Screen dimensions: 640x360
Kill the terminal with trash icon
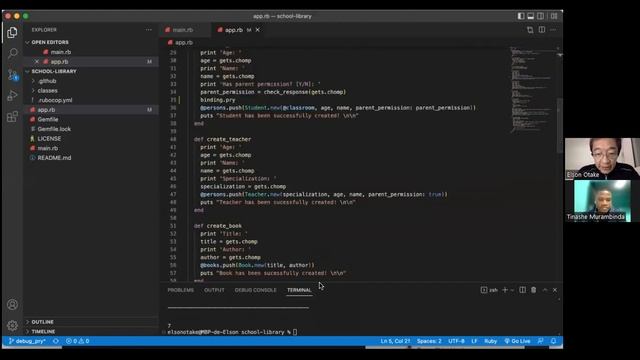coord(533,290)
